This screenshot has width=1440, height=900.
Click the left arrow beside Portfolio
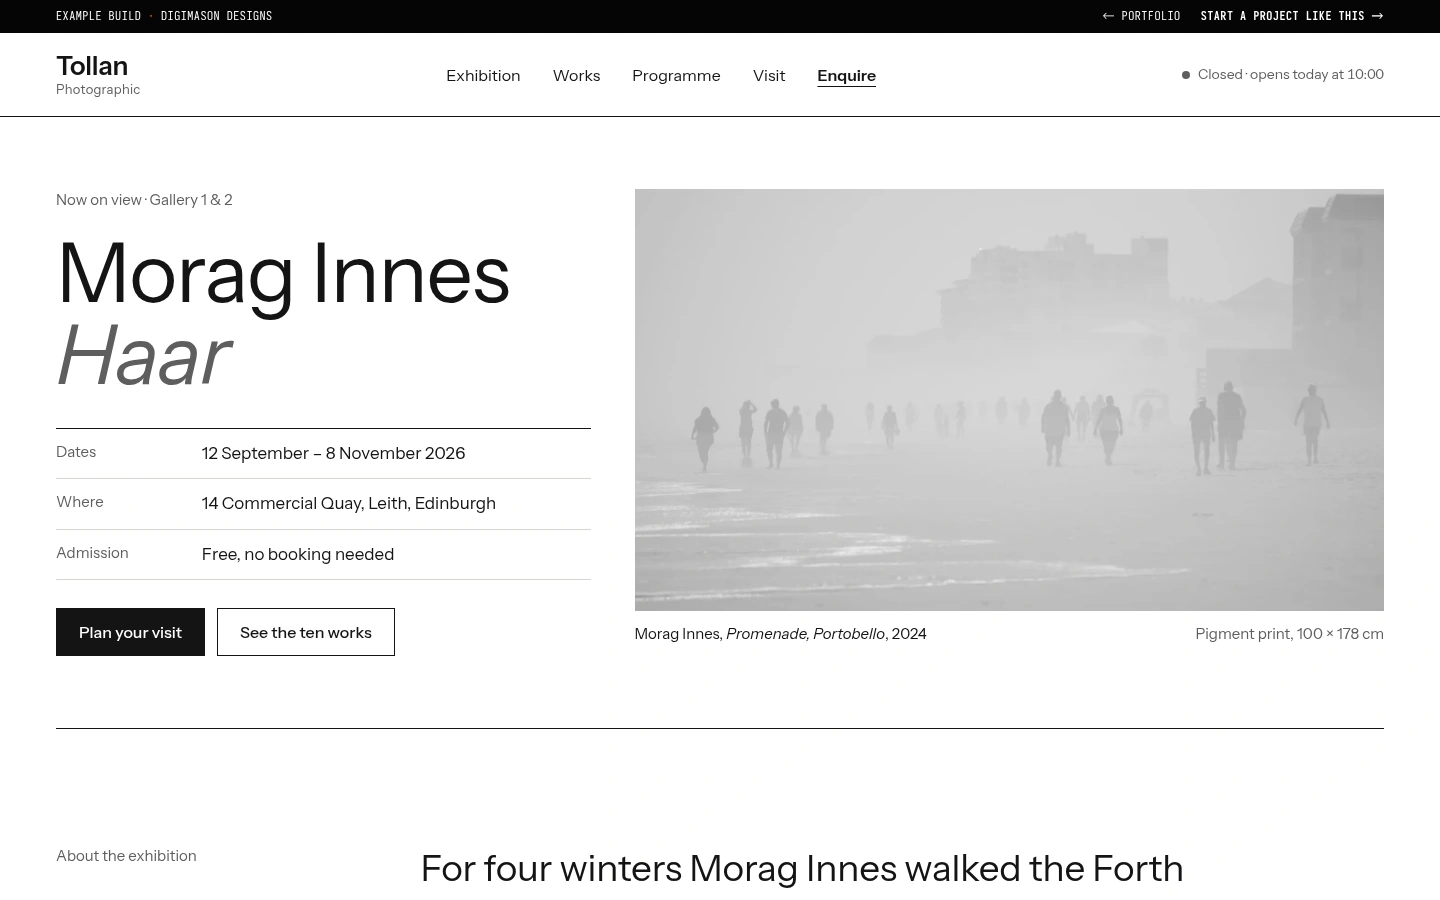[1108, 16]
